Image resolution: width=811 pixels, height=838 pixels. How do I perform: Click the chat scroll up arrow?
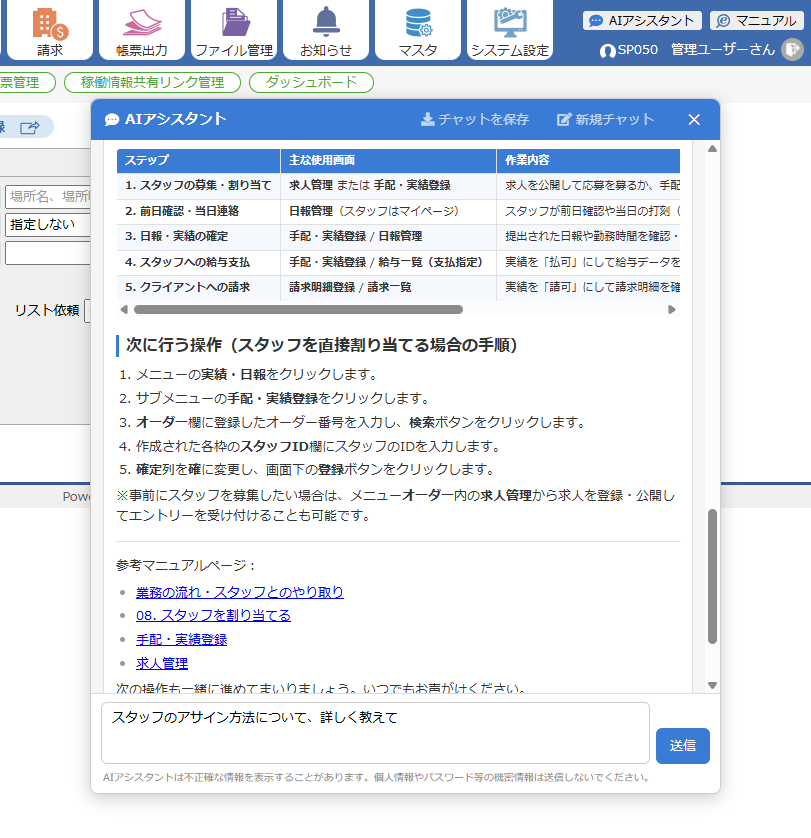pos(712,149)
